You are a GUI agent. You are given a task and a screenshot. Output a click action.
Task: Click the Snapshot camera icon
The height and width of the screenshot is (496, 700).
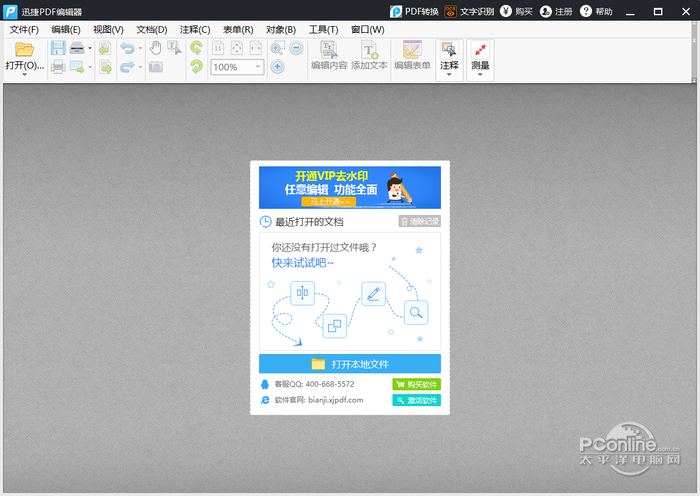[x=156, y=67]
